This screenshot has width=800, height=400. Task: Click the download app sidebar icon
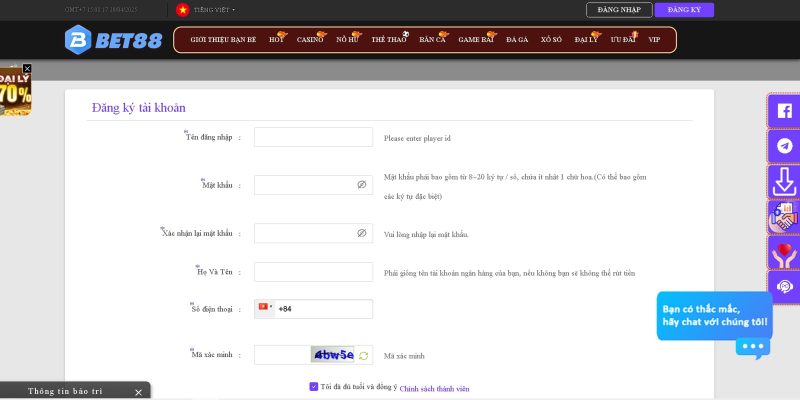click(784, 182)
